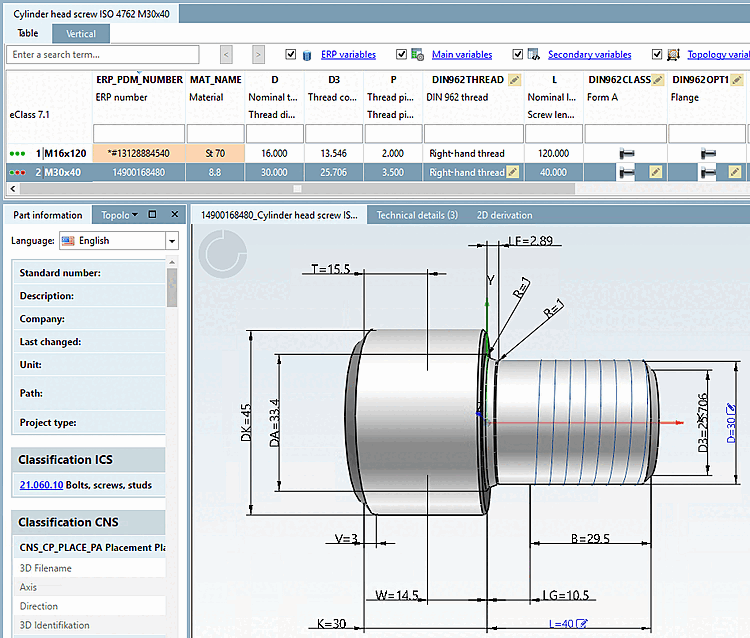Open the Language dropdown showing English
The width and height of the screenshot is (750, 638).
pos(172,240)
